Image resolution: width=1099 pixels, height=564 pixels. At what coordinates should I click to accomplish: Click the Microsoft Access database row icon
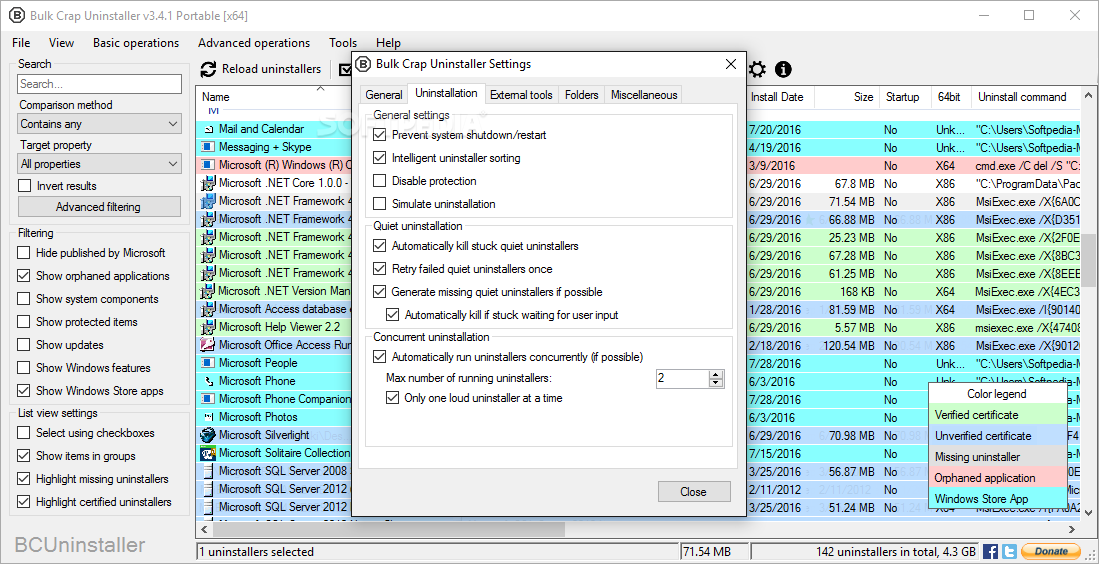coord(207,309)
